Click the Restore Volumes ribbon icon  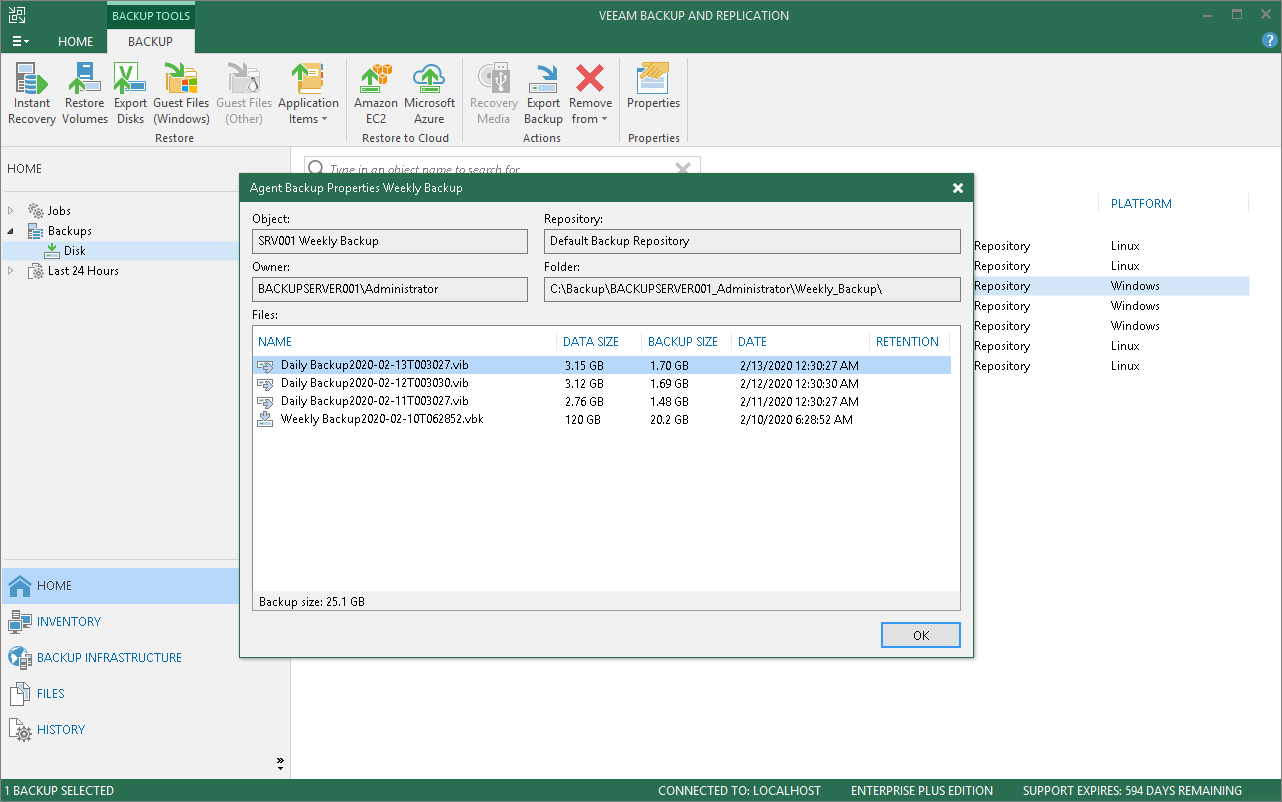coord(85,94)
